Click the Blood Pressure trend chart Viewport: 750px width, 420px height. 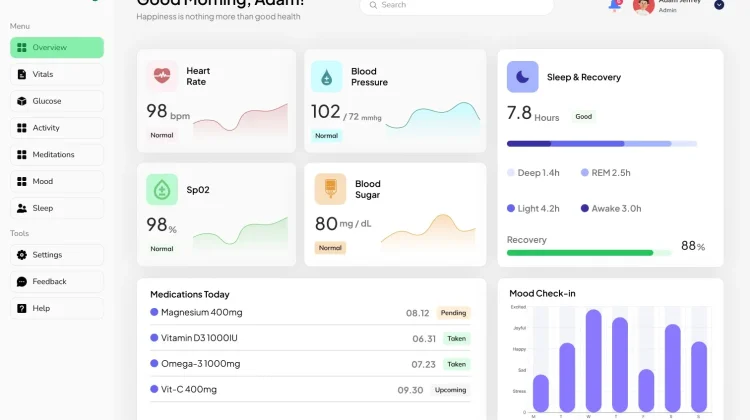433,120
